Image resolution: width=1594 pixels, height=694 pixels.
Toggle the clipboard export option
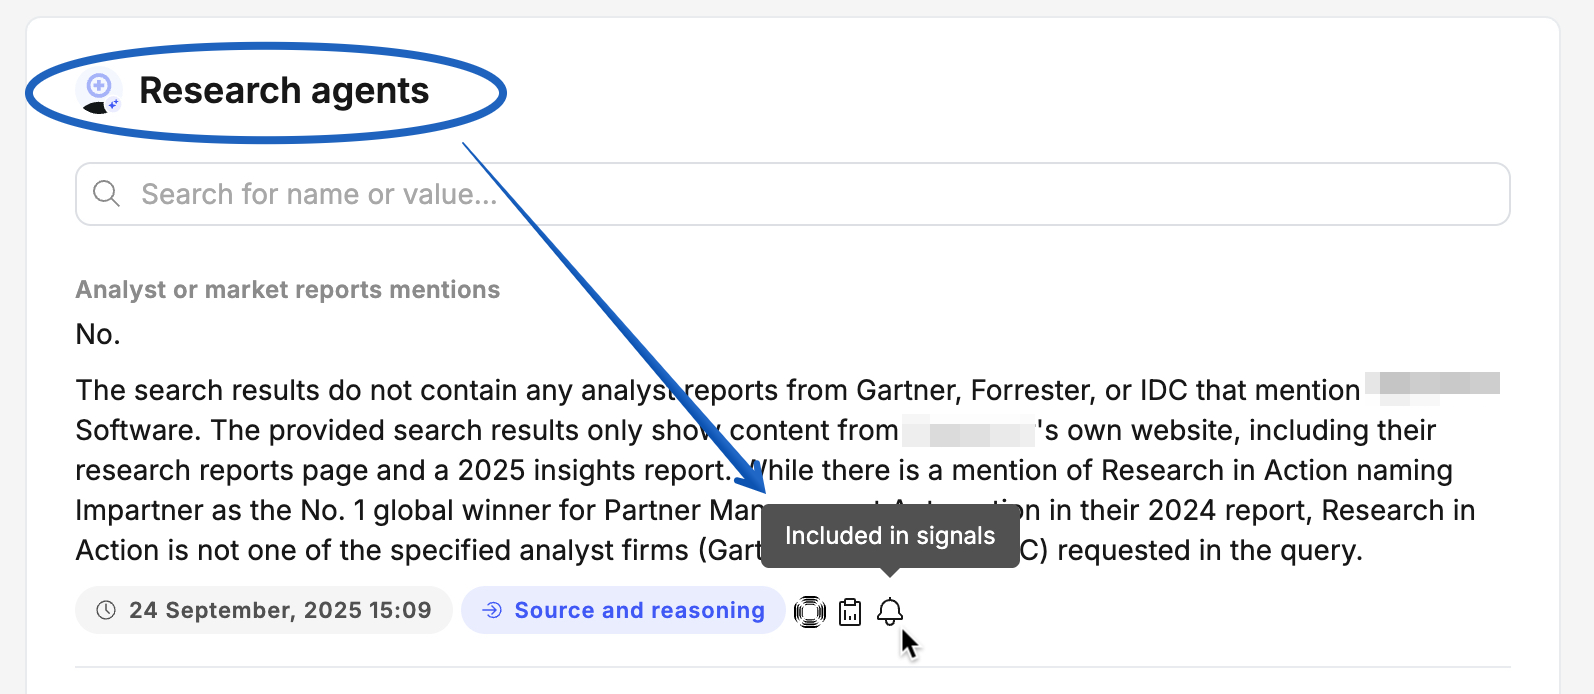coord(850,610)
